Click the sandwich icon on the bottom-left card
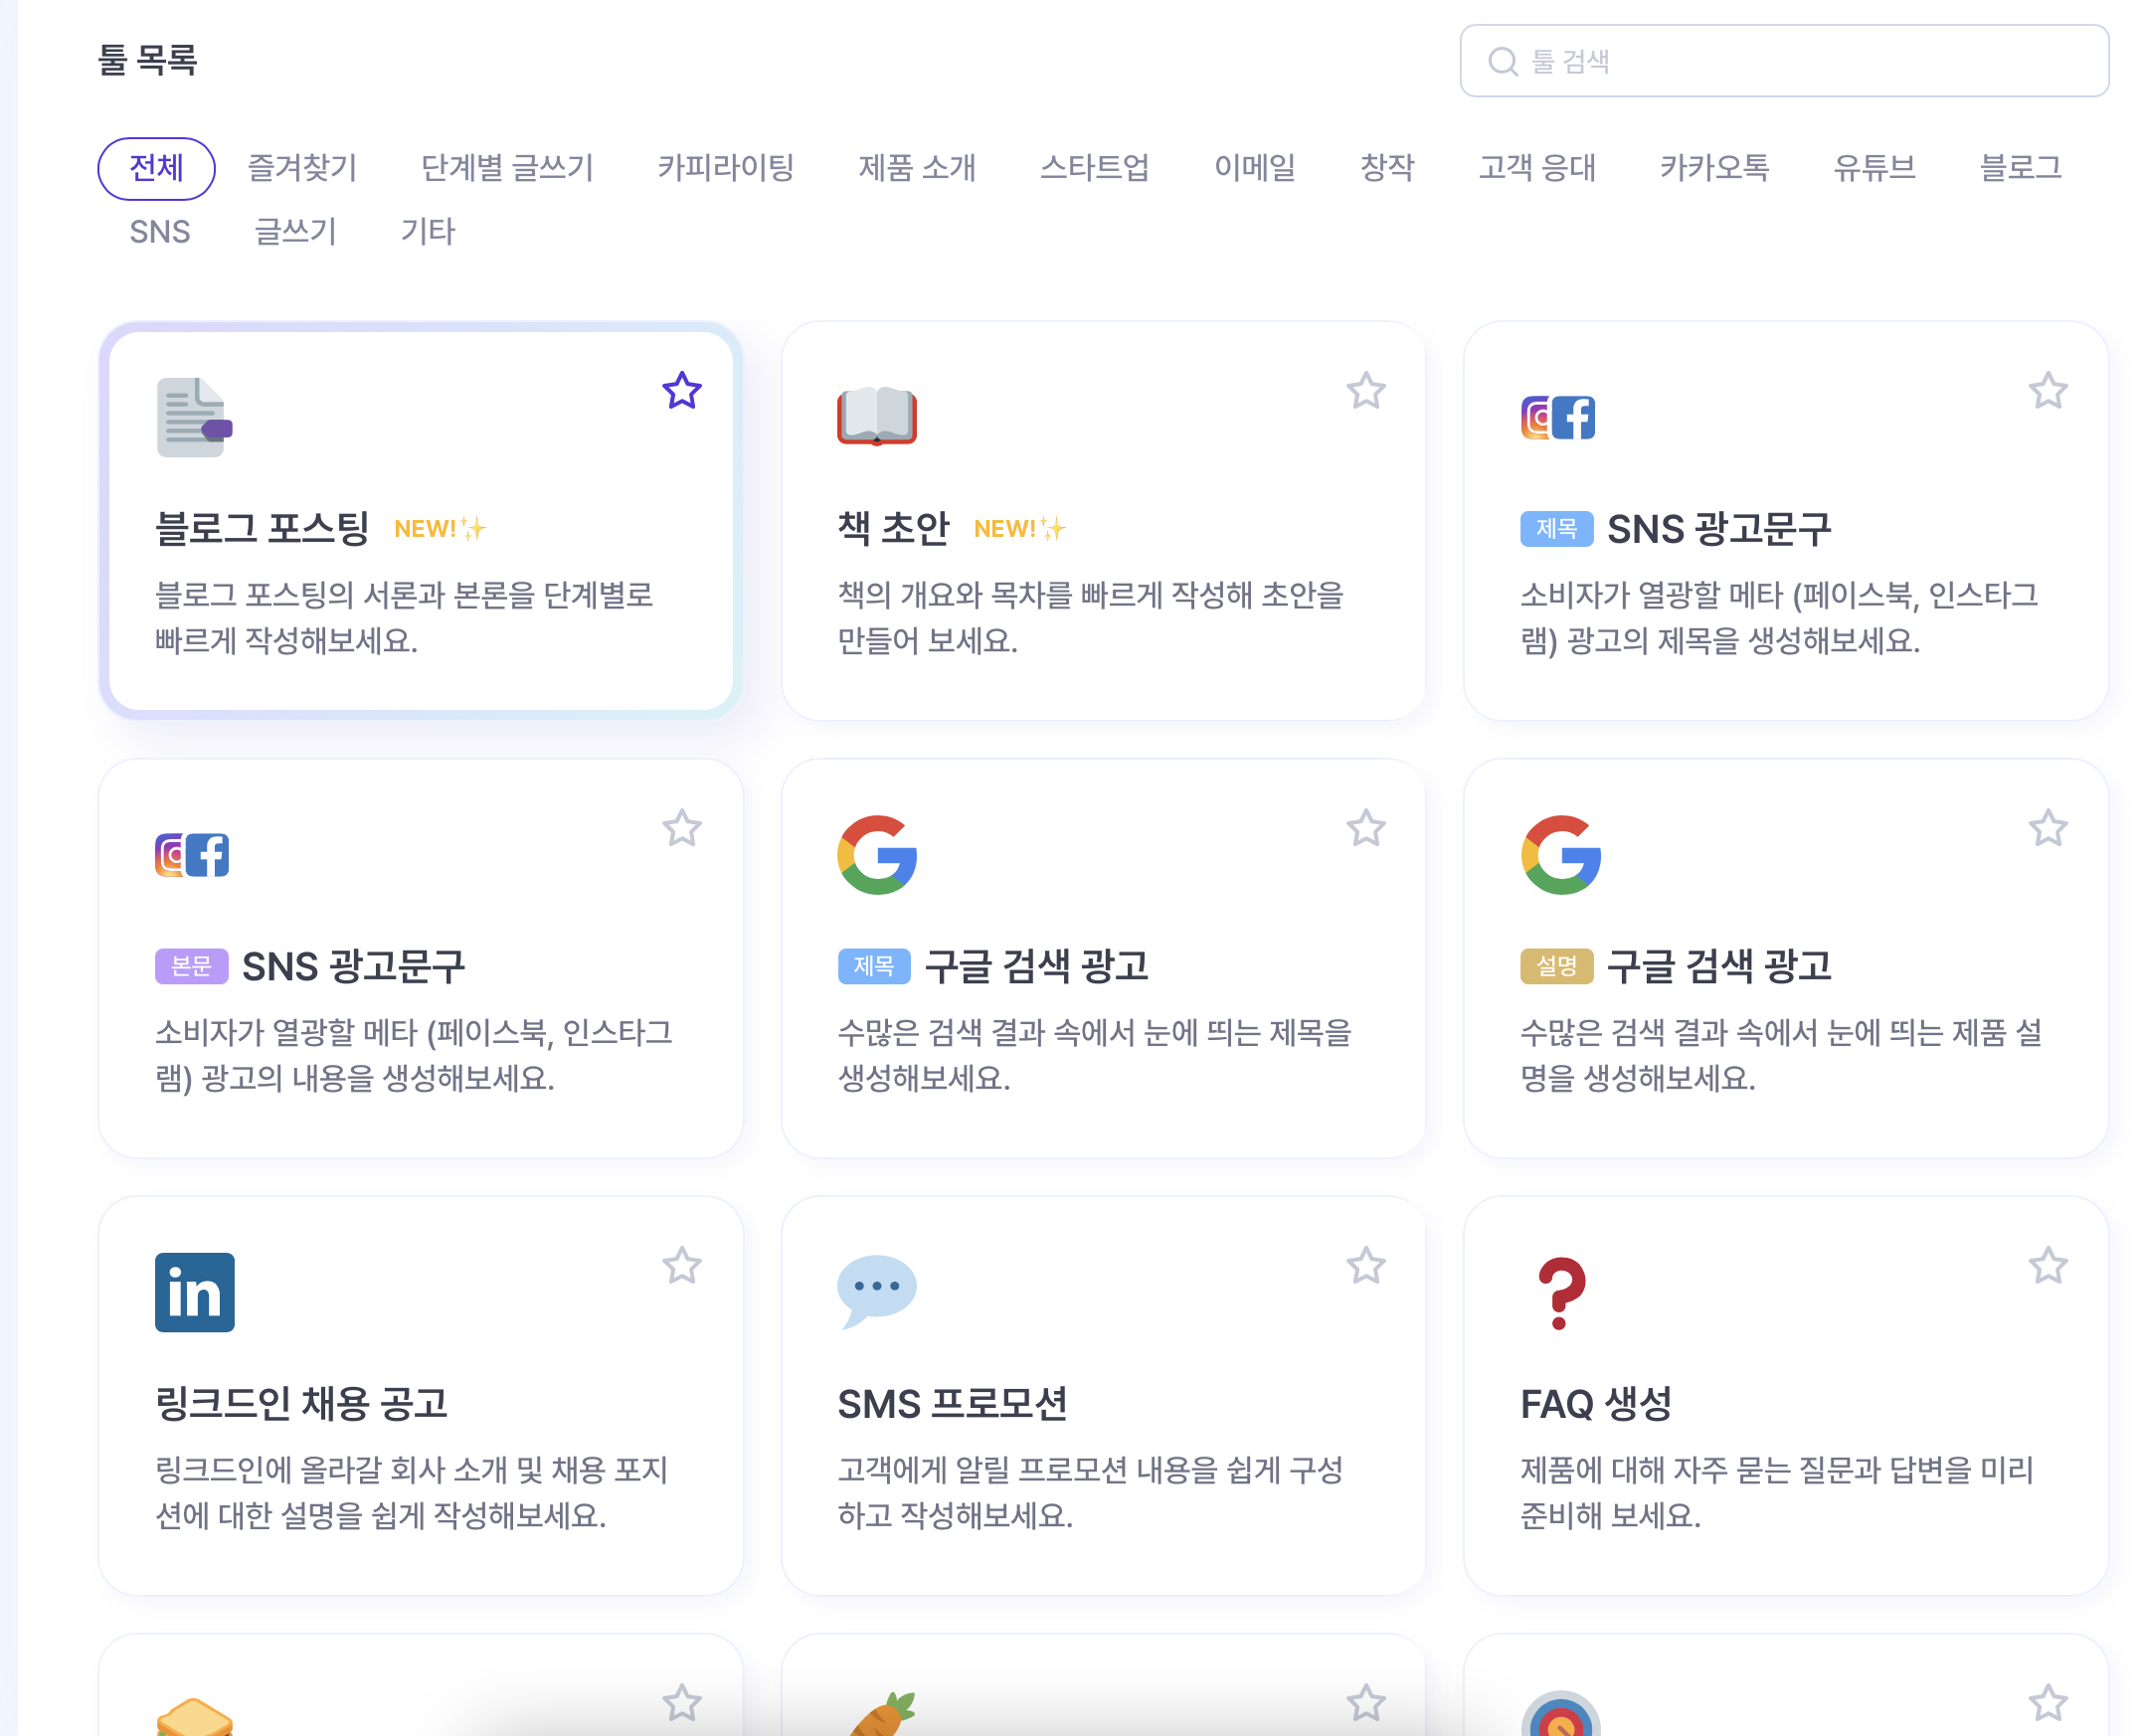Viewport: 2140px width, 1736px height. tap(194, 1715)
